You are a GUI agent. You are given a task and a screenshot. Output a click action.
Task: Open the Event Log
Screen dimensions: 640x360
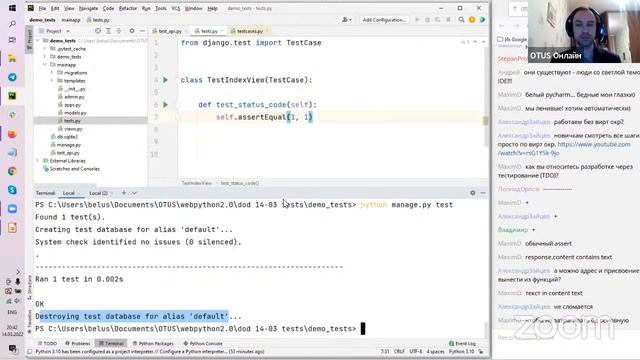[462, 343]
